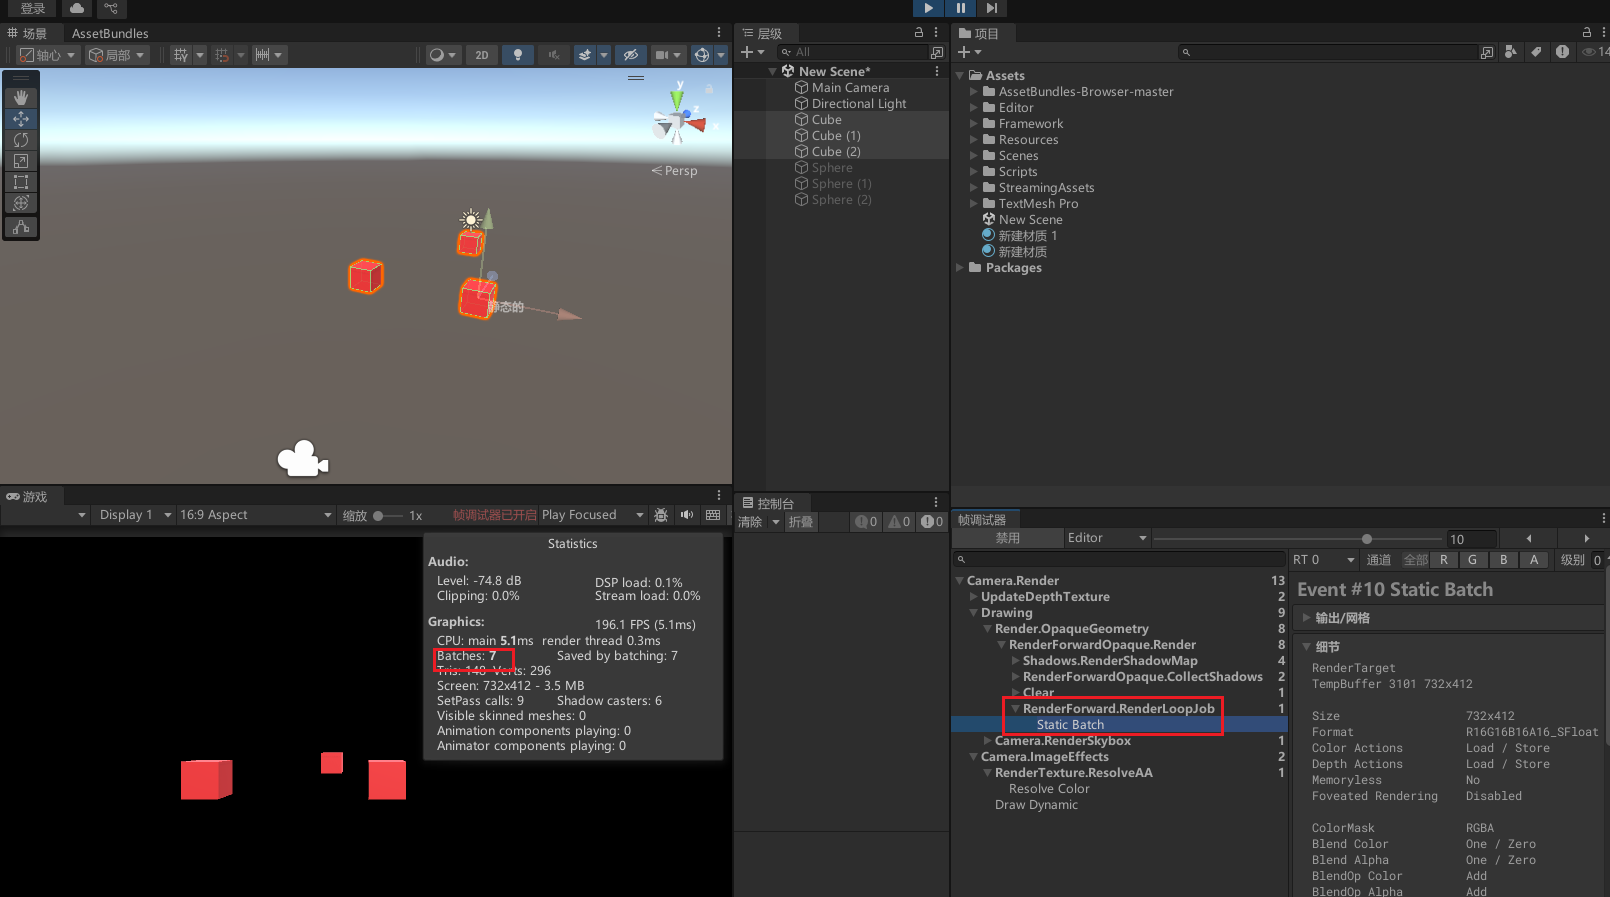
Task: Switch to the AssetBundles tab
Action: 110,33
